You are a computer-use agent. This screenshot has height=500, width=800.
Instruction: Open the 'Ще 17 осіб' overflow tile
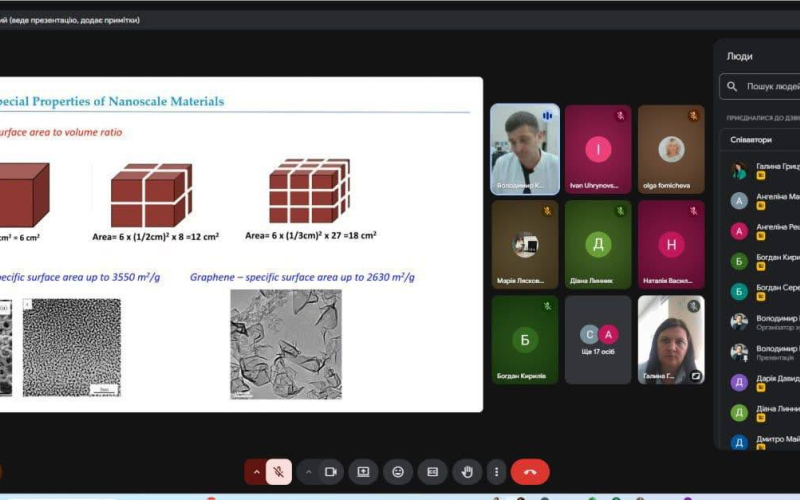pyautogui.click(x=598, y=340)
